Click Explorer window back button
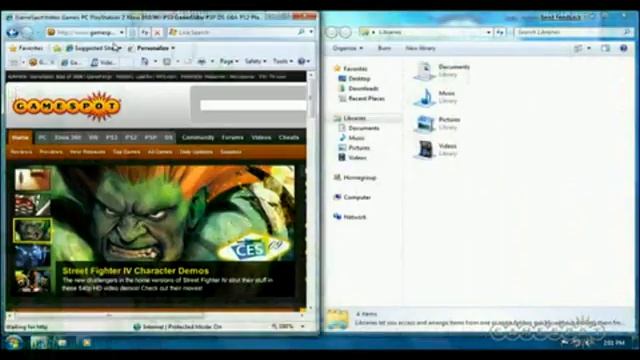The image size is (640, 360). (331, 32)
